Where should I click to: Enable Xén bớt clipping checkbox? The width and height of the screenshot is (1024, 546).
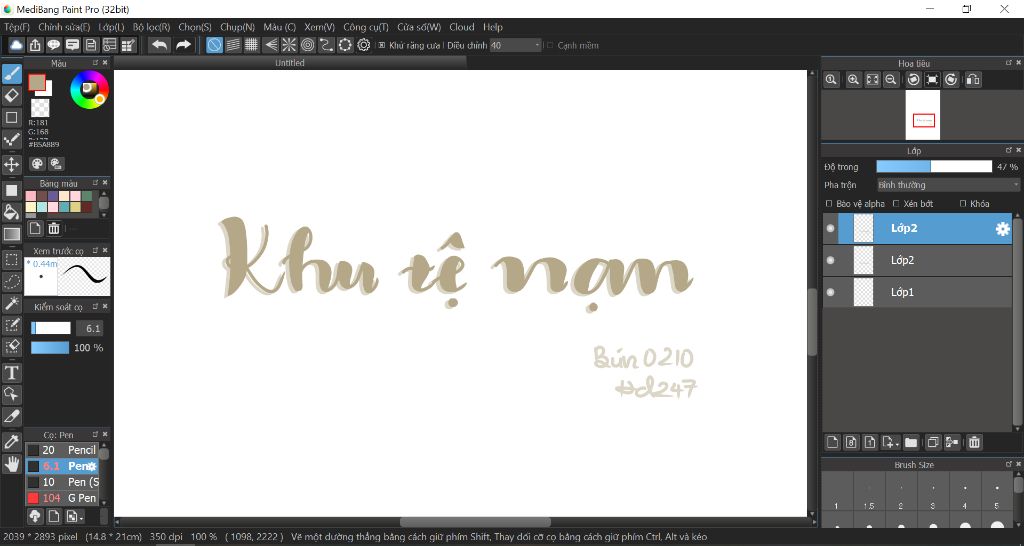[x=896, y=204]
